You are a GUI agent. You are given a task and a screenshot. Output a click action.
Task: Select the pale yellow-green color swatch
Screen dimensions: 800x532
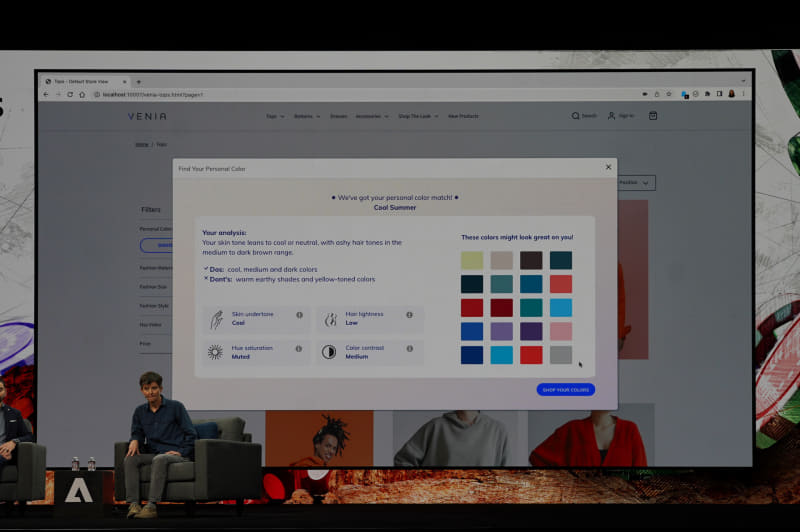tap(472, 260)
